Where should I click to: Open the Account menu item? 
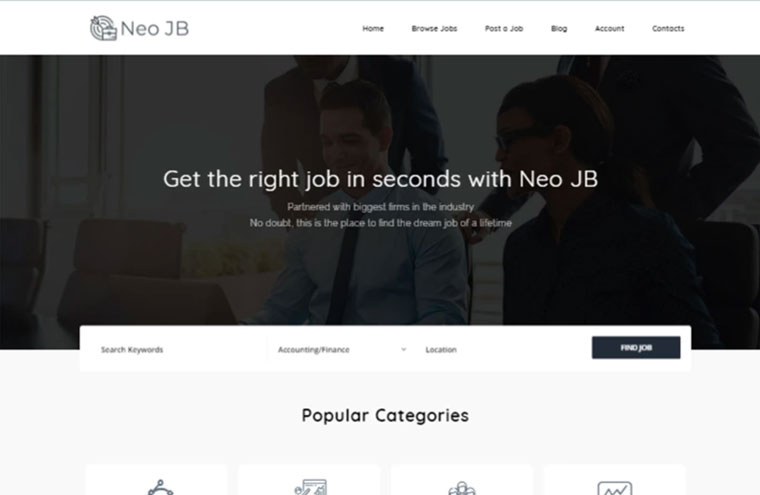[609, 29]
